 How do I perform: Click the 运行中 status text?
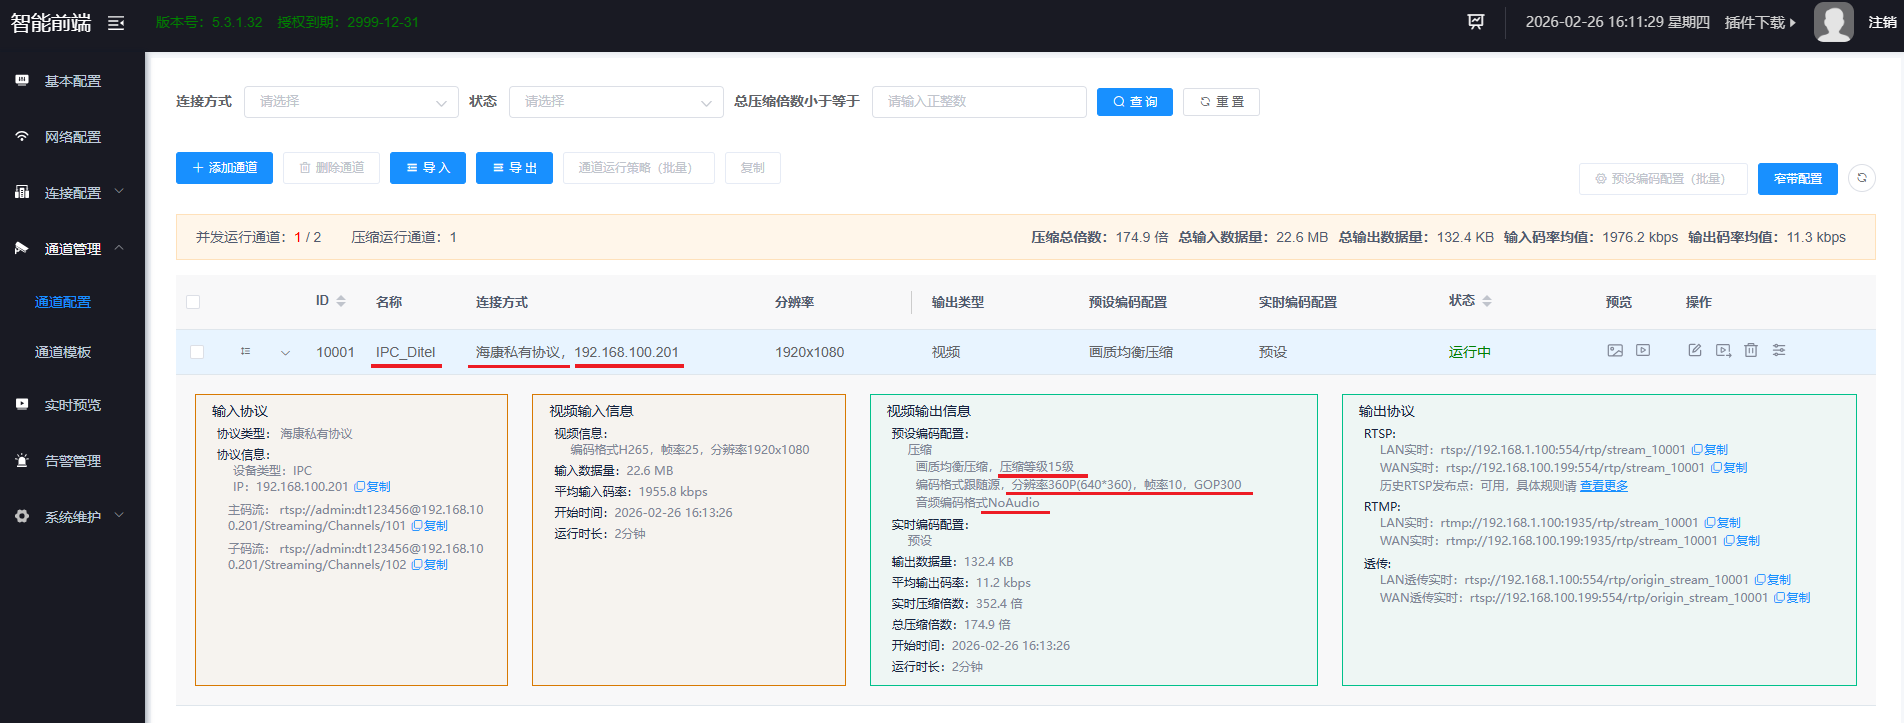point(1470,352)
